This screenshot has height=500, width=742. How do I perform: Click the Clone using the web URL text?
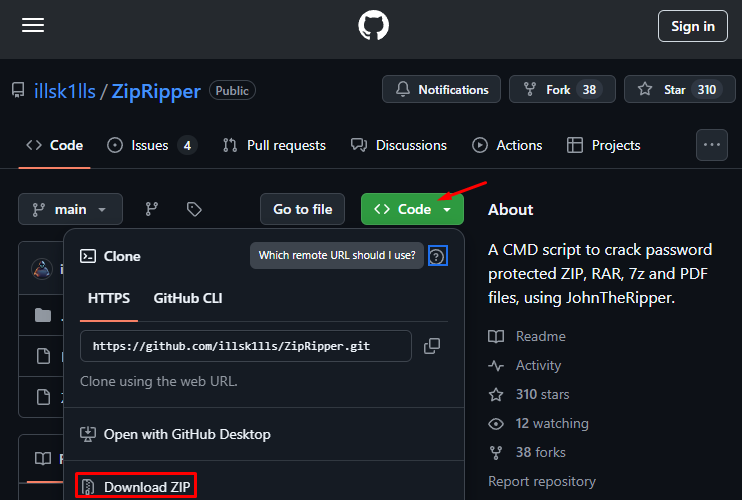point(159,381)
